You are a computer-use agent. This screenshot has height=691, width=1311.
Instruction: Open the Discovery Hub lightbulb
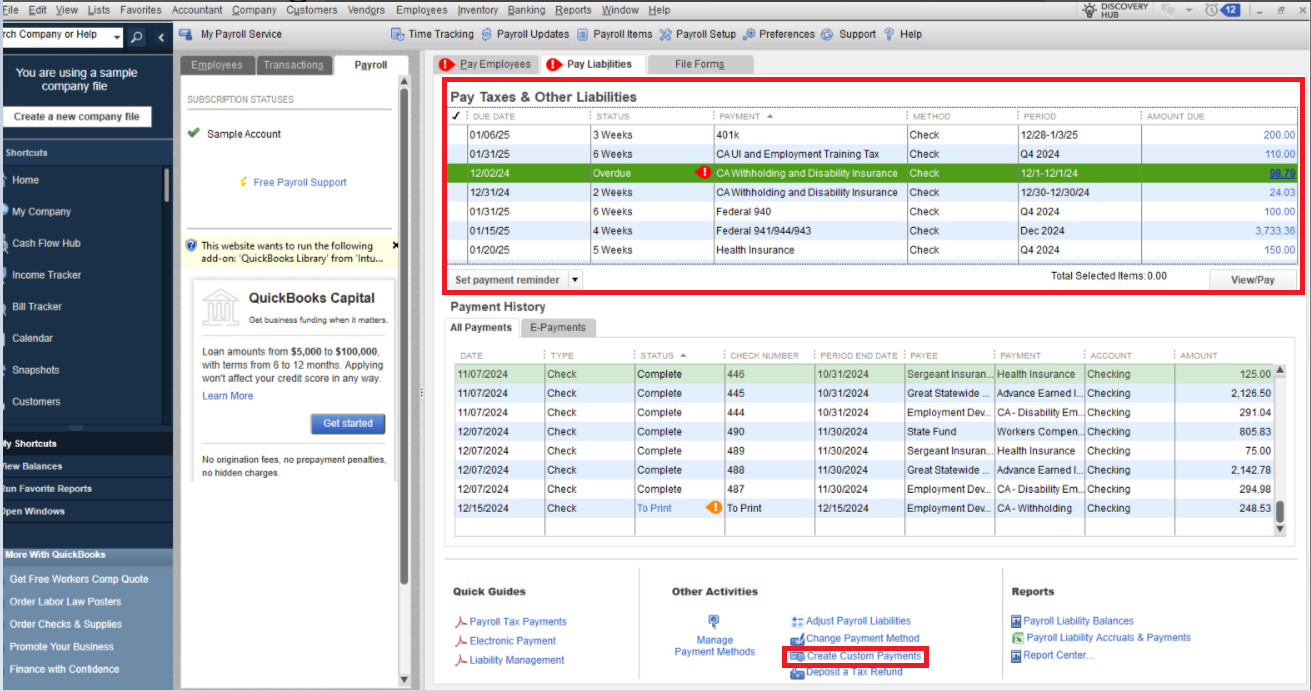1089,10
